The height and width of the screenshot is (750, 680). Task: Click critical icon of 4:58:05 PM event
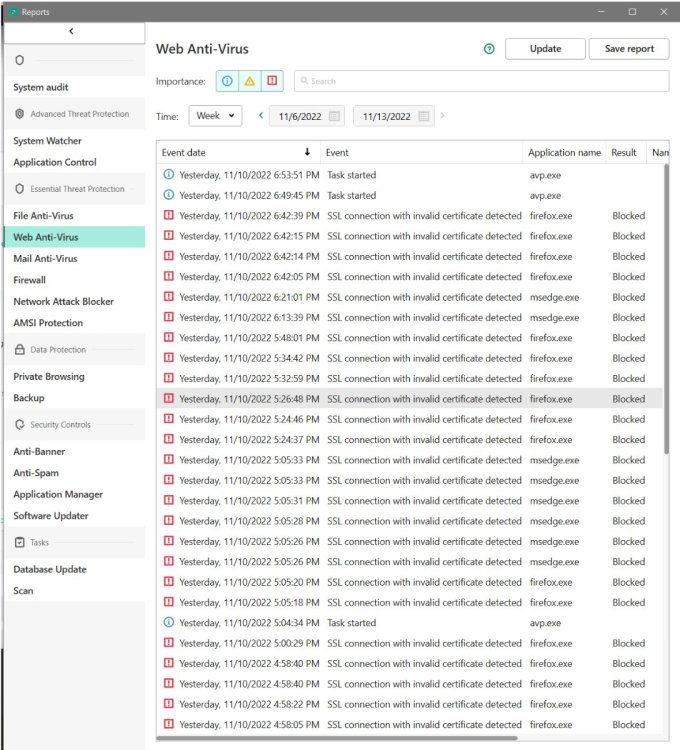(x=169, y=724)
